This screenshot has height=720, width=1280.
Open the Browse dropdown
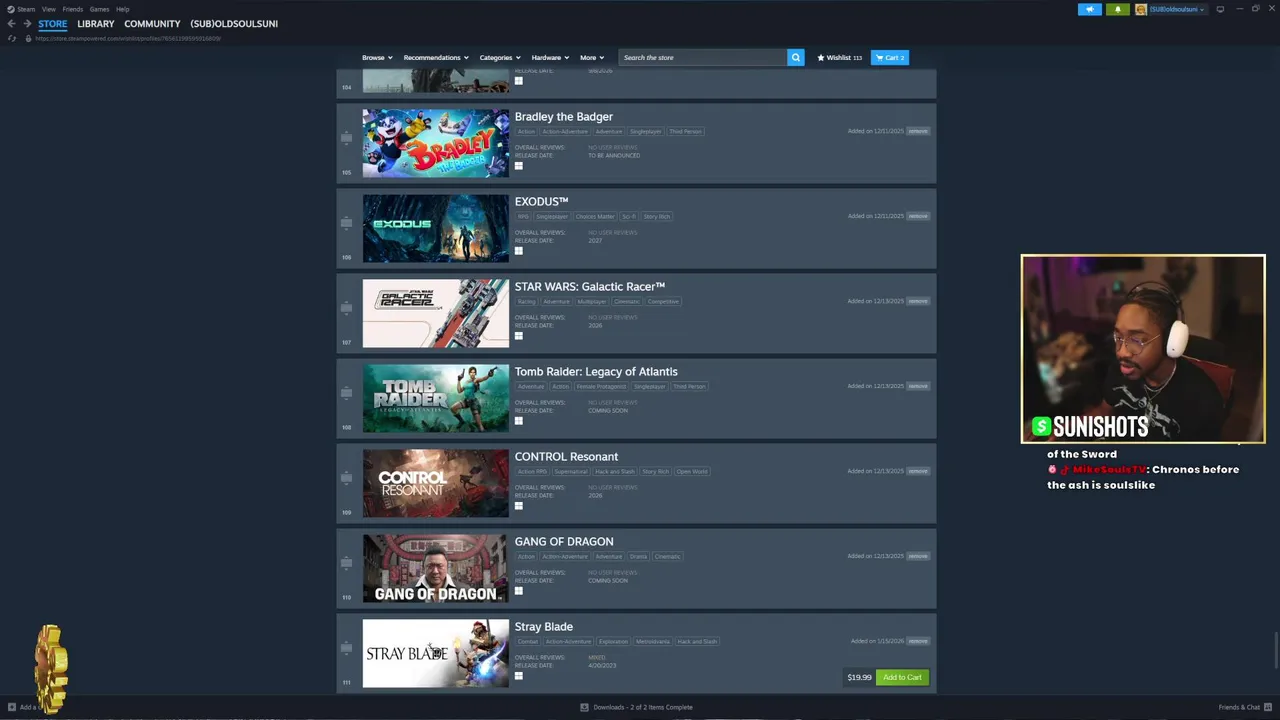tap(377, 57)
